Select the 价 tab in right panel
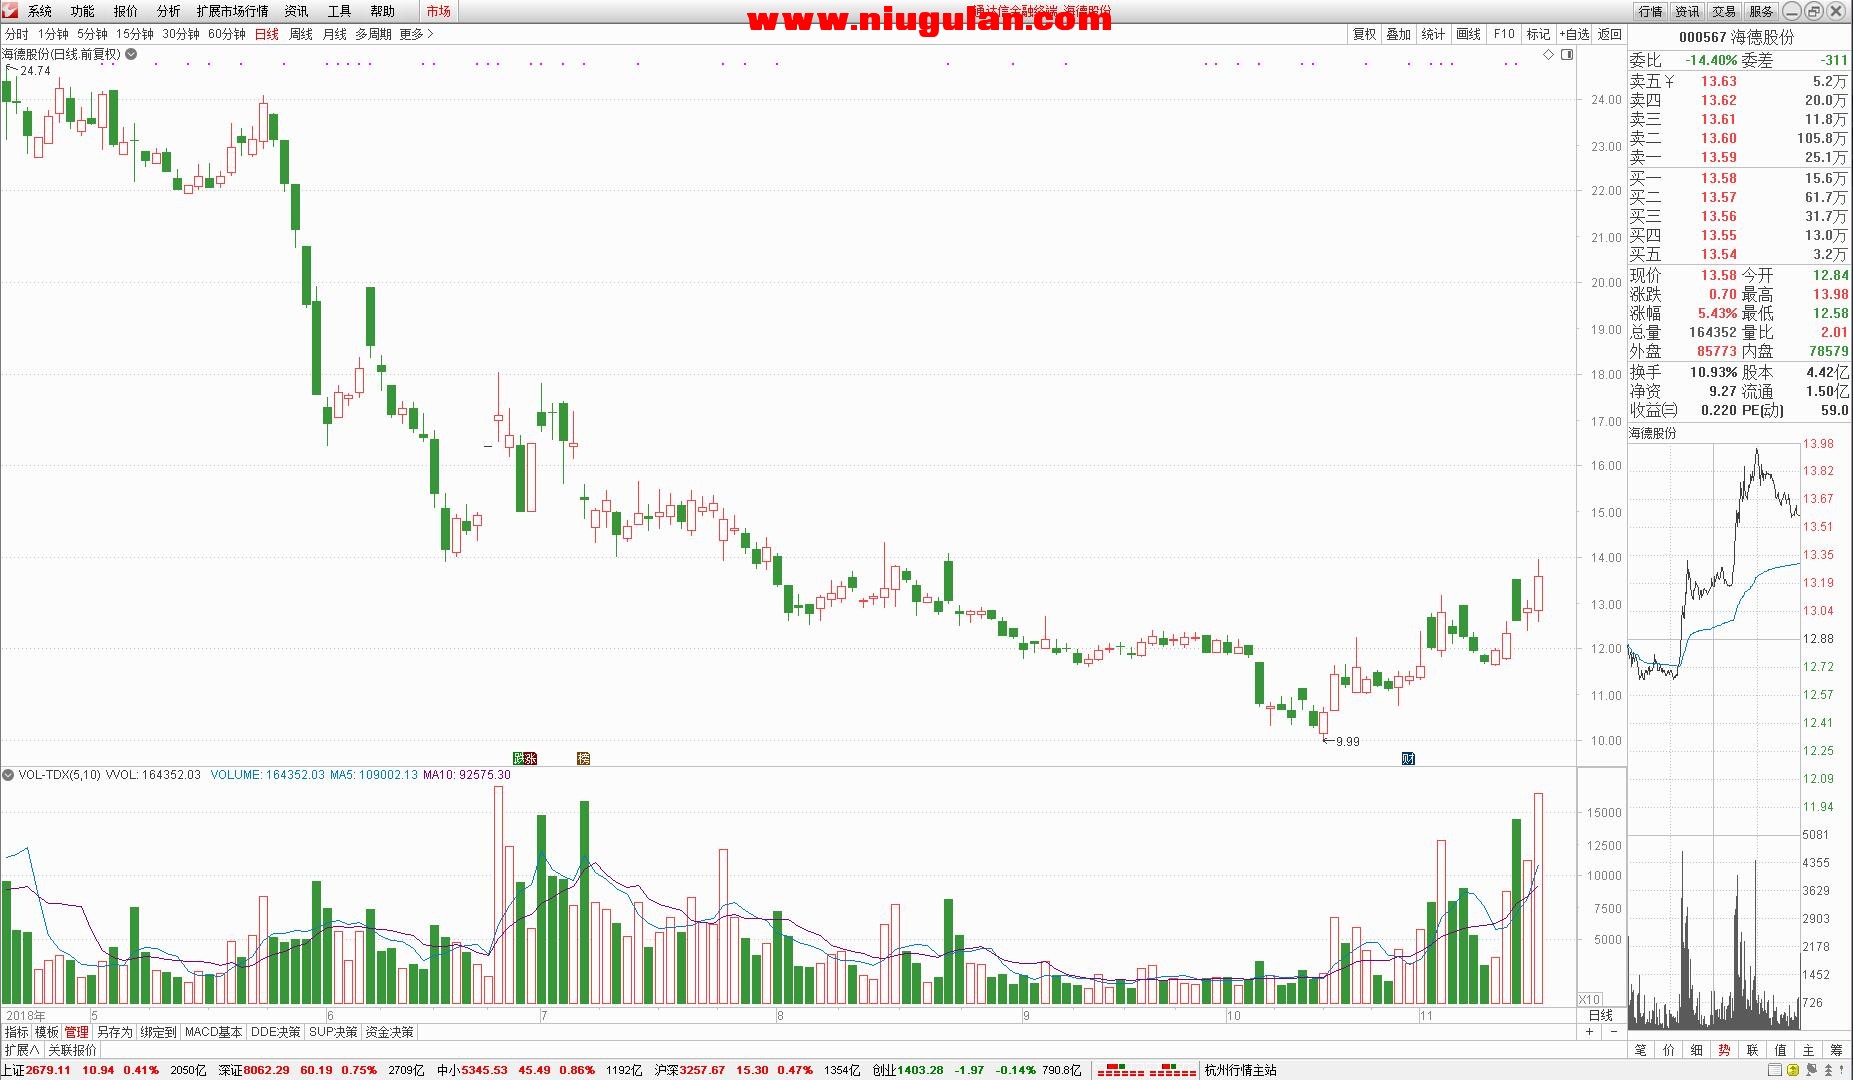1853x1080 pixels. pos(1669,1050)
